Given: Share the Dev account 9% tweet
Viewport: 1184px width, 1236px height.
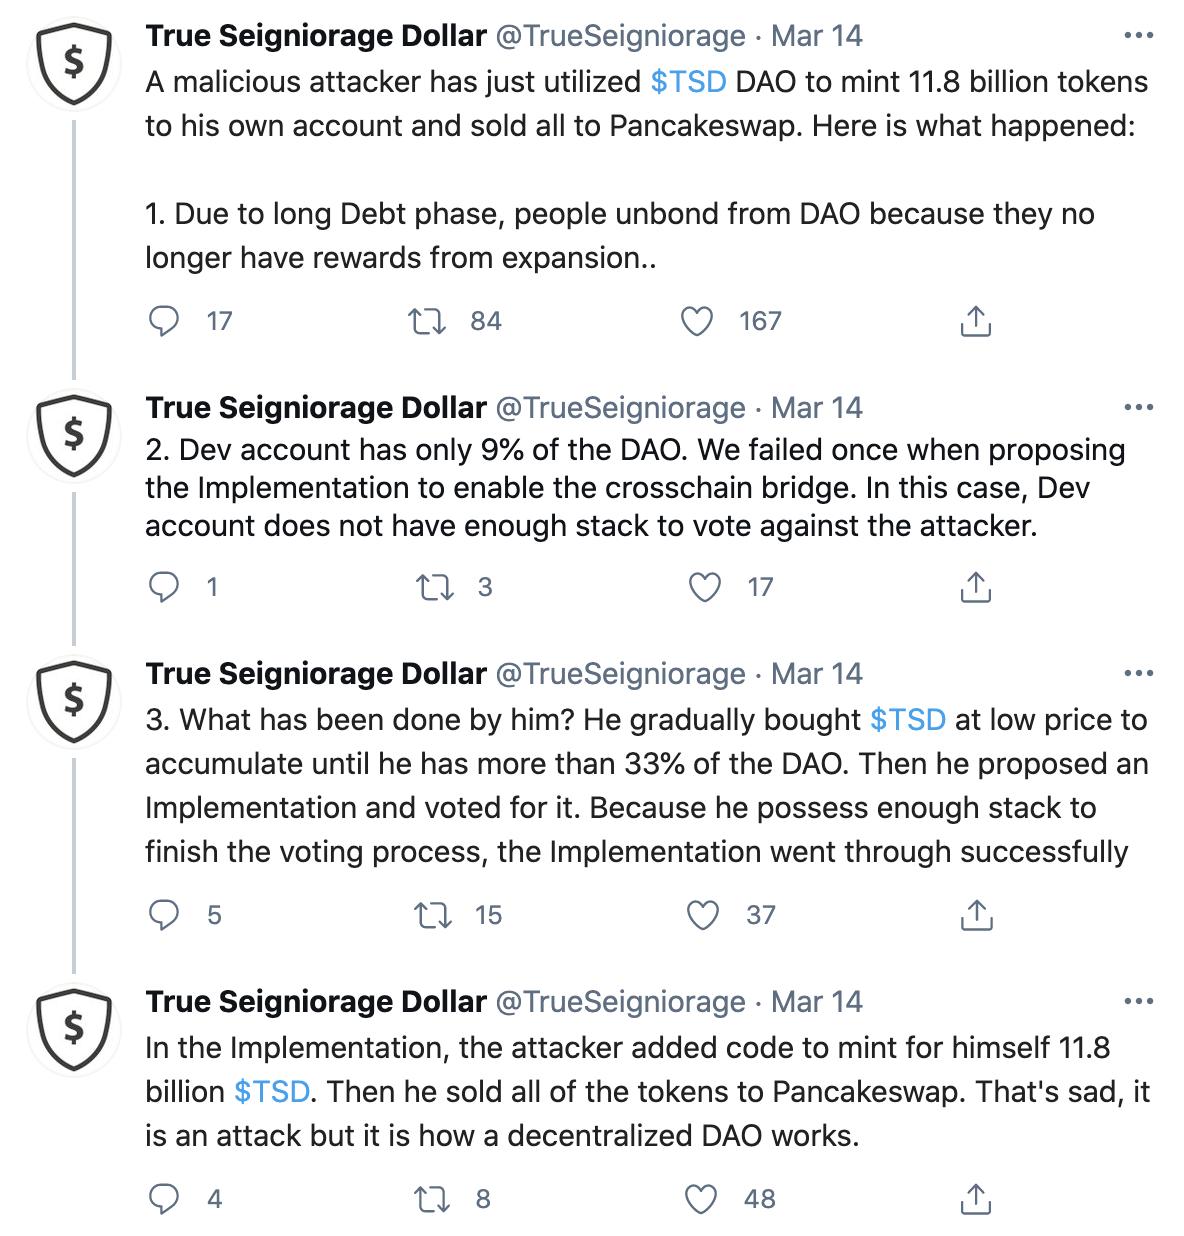Looking at the screenshot, I should tap(975, 587).
